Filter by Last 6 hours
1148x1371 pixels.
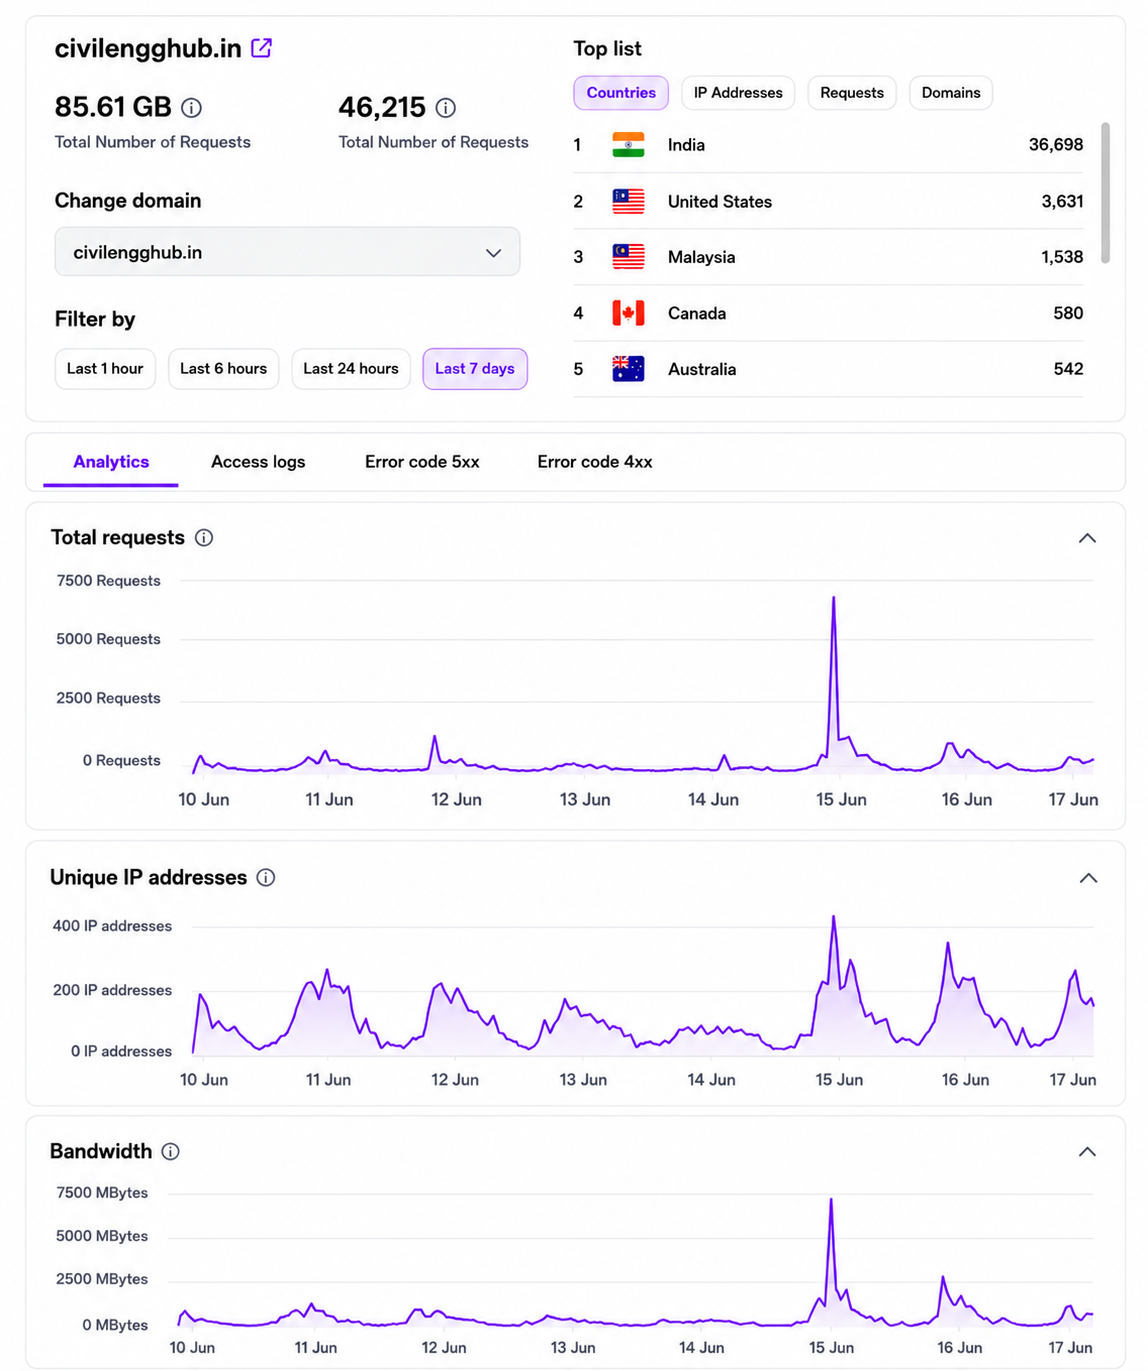point(223,368)
